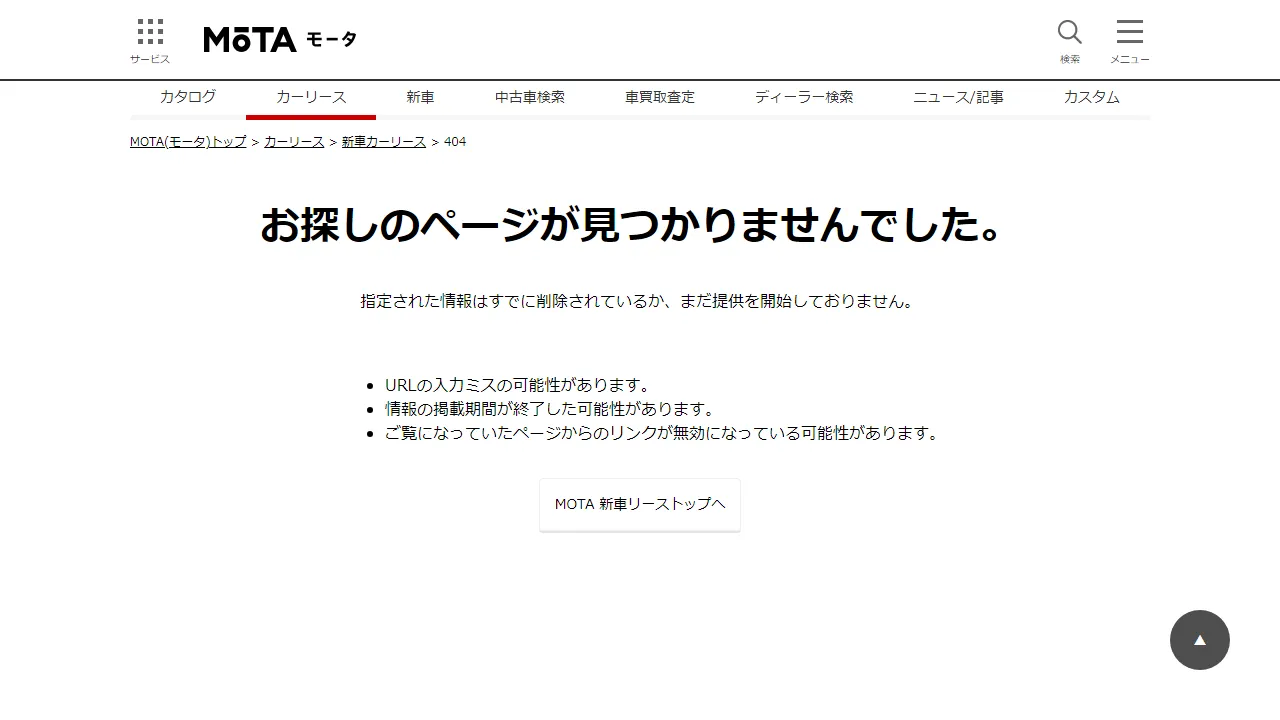Viewport: 1280px width, 720px height.
Task: Open the カーリース breadcrumb link
Action: click(x=293, y=142)
